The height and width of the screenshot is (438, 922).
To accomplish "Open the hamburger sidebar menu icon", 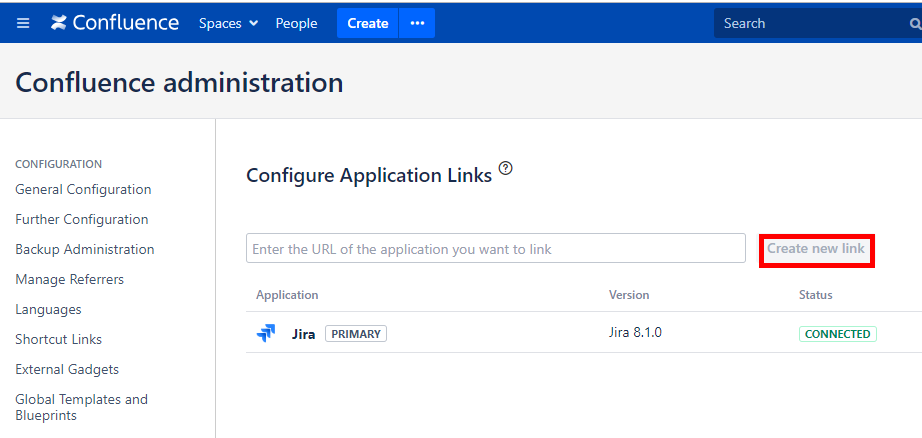I will pyautogui.click(x=23, y=23).
